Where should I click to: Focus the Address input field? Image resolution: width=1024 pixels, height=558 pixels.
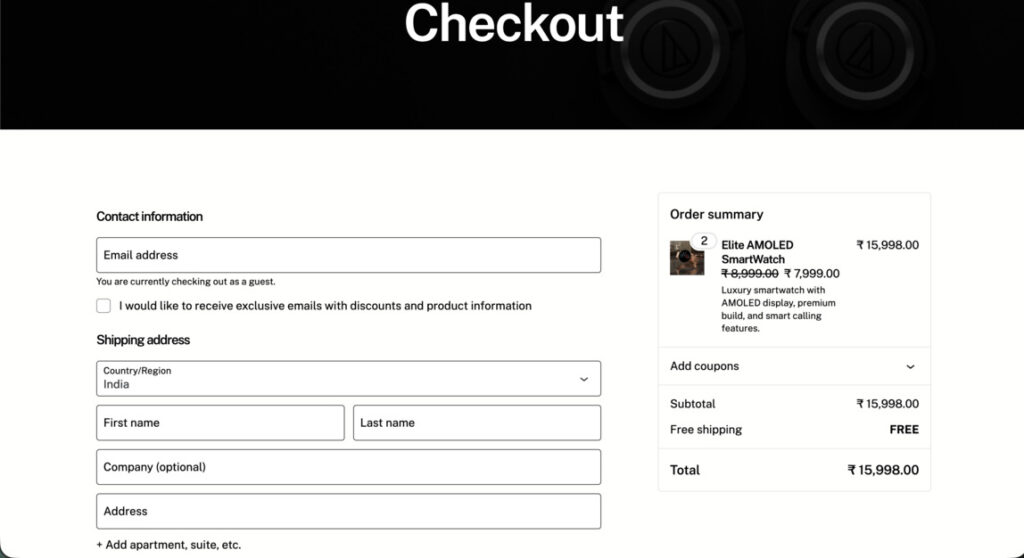(x=348, y=511)
